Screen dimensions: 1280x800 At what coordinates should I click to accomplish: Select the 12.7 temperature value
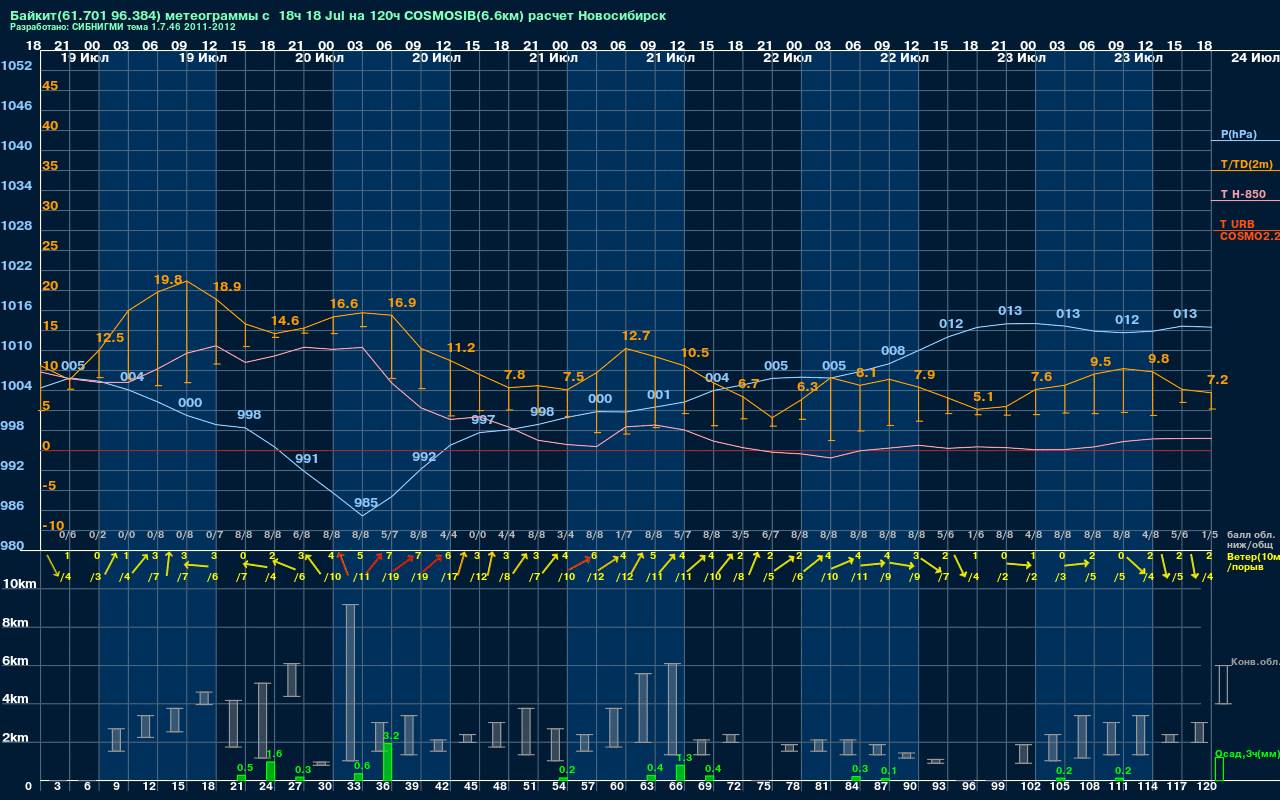[636, 335]
